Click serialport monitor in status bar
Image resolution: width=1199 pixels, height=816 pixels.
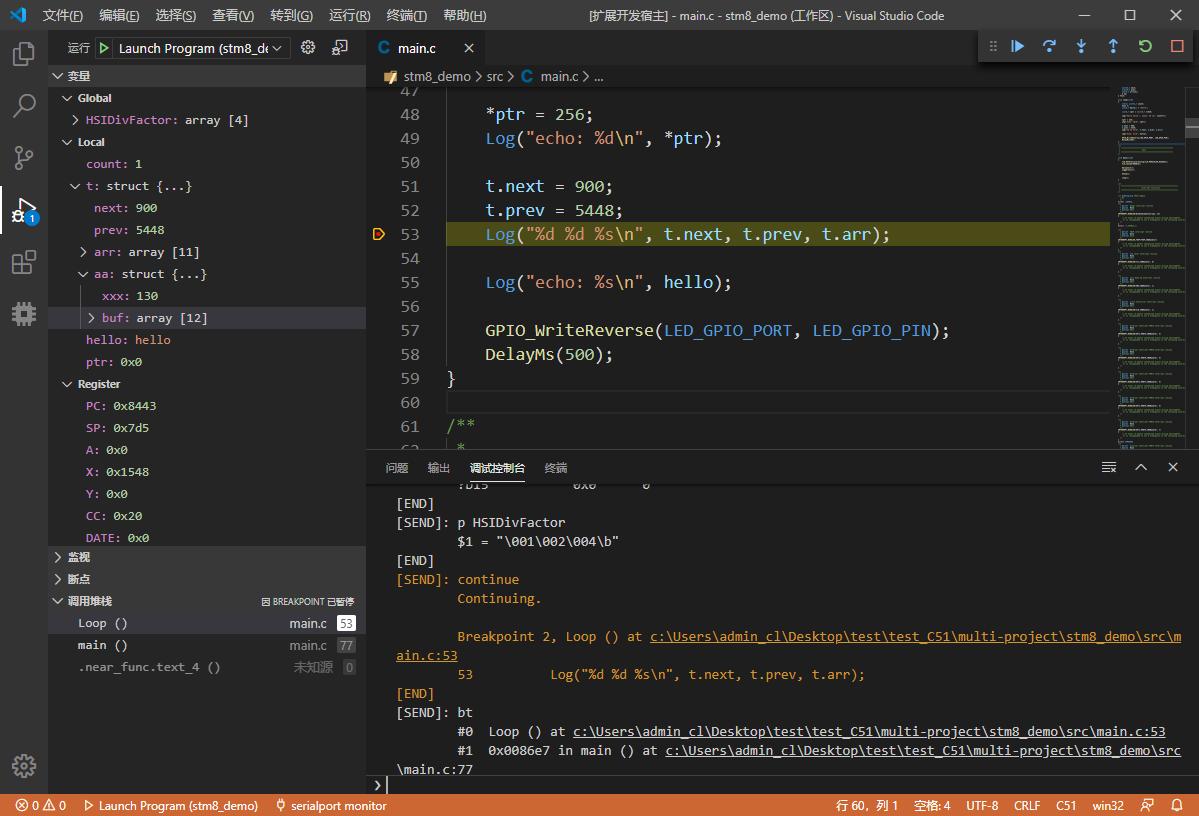(331, 805)
